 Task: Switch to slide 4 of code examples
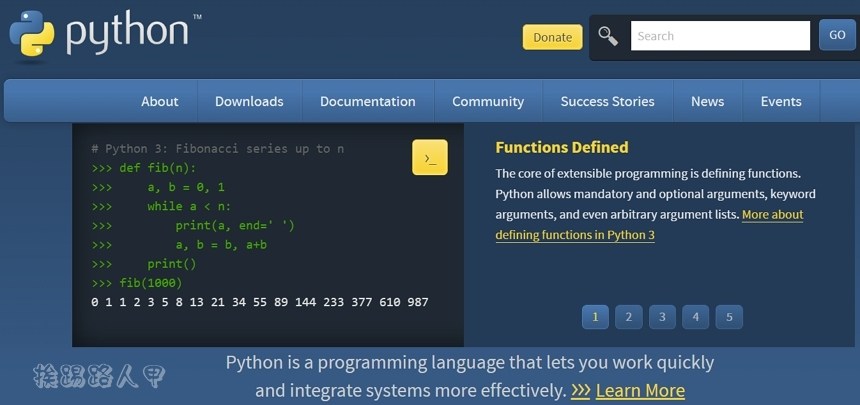[x=695, y=317]
